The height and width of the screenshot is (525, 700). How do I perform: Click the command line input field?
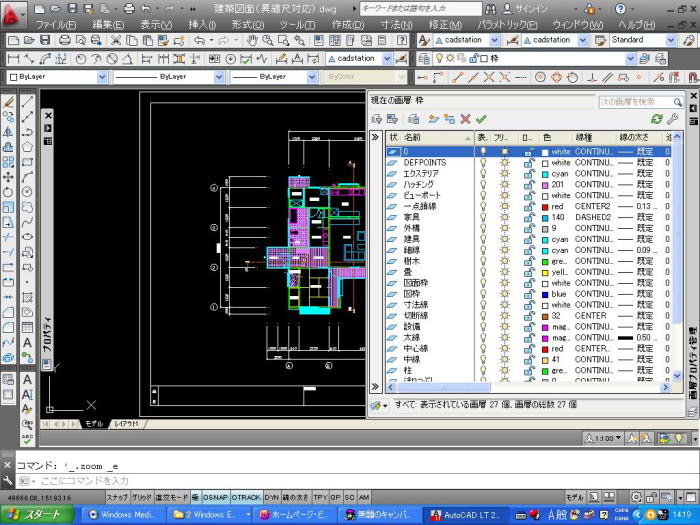[x=357, y=481]
